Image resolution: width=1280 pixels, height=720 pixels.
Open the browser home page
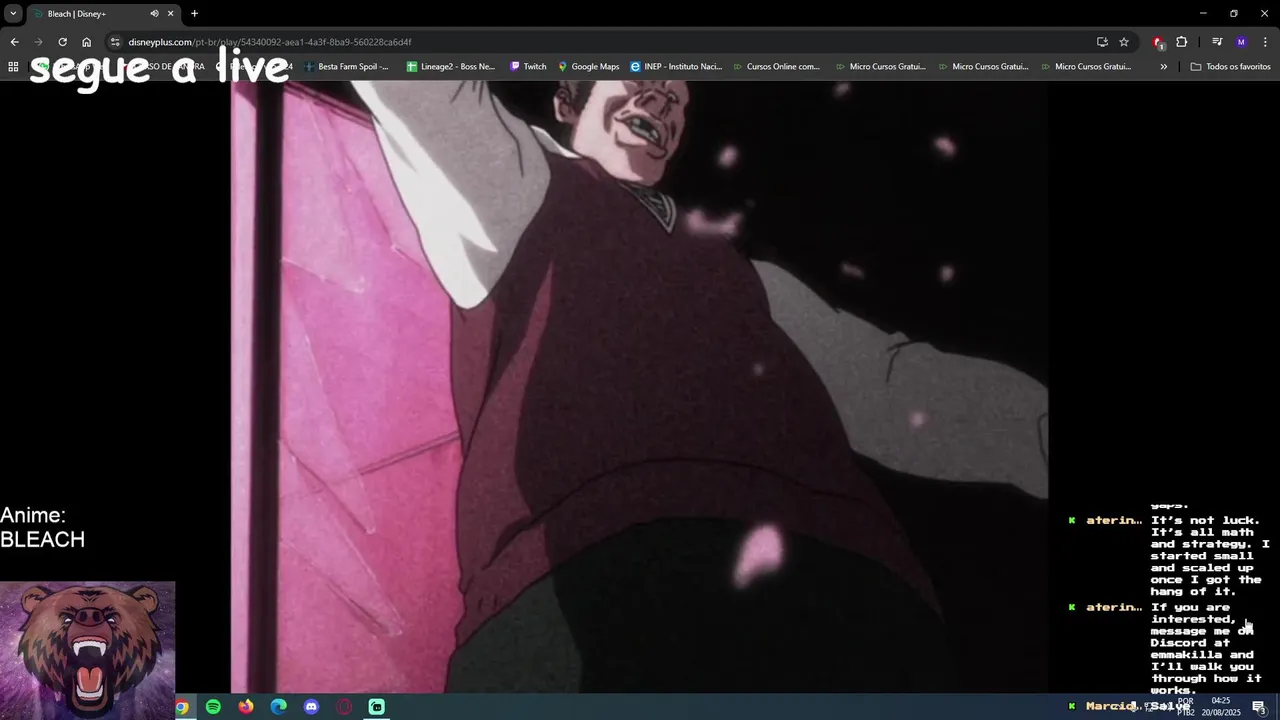(86, 42)
